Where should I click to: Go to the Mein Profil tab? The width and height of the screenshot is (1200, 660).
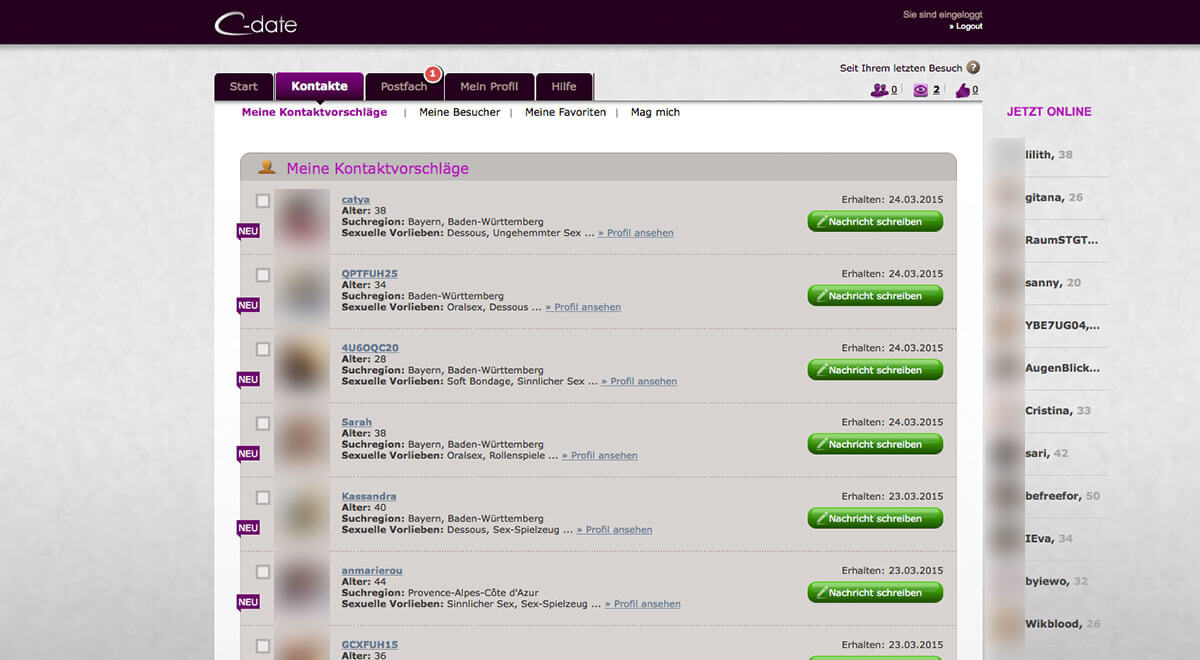(x=489, y=87)
